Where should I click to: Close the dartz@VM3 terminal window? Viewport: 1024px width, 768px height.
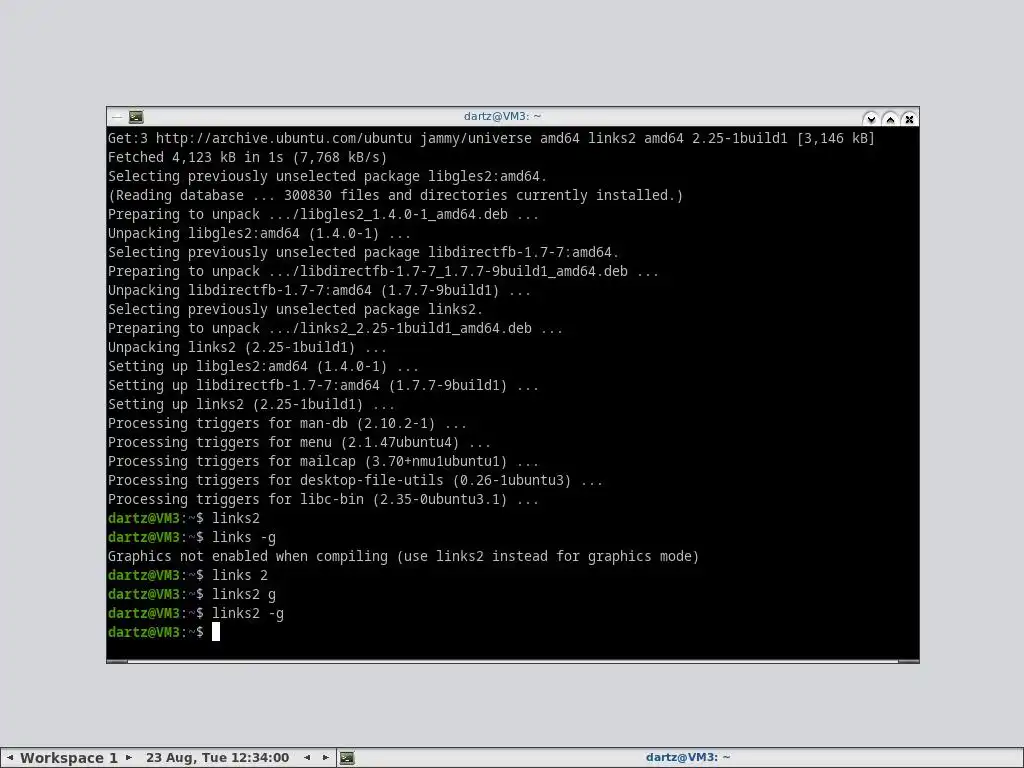(x=909, y=118)
